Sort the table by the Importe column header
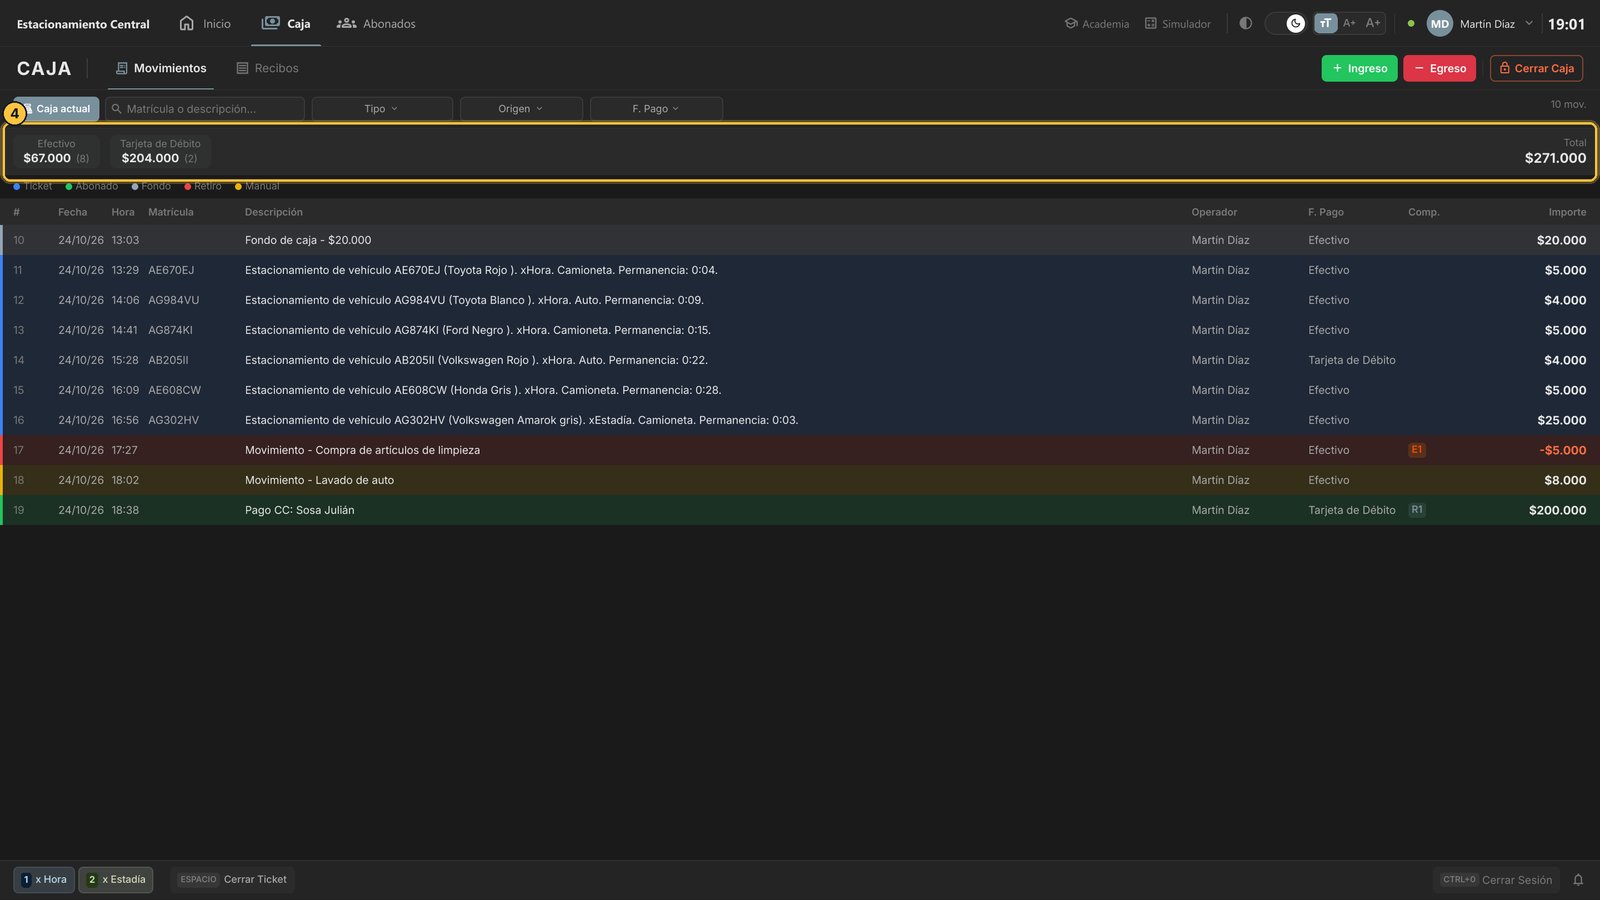 pos(1567,212)
